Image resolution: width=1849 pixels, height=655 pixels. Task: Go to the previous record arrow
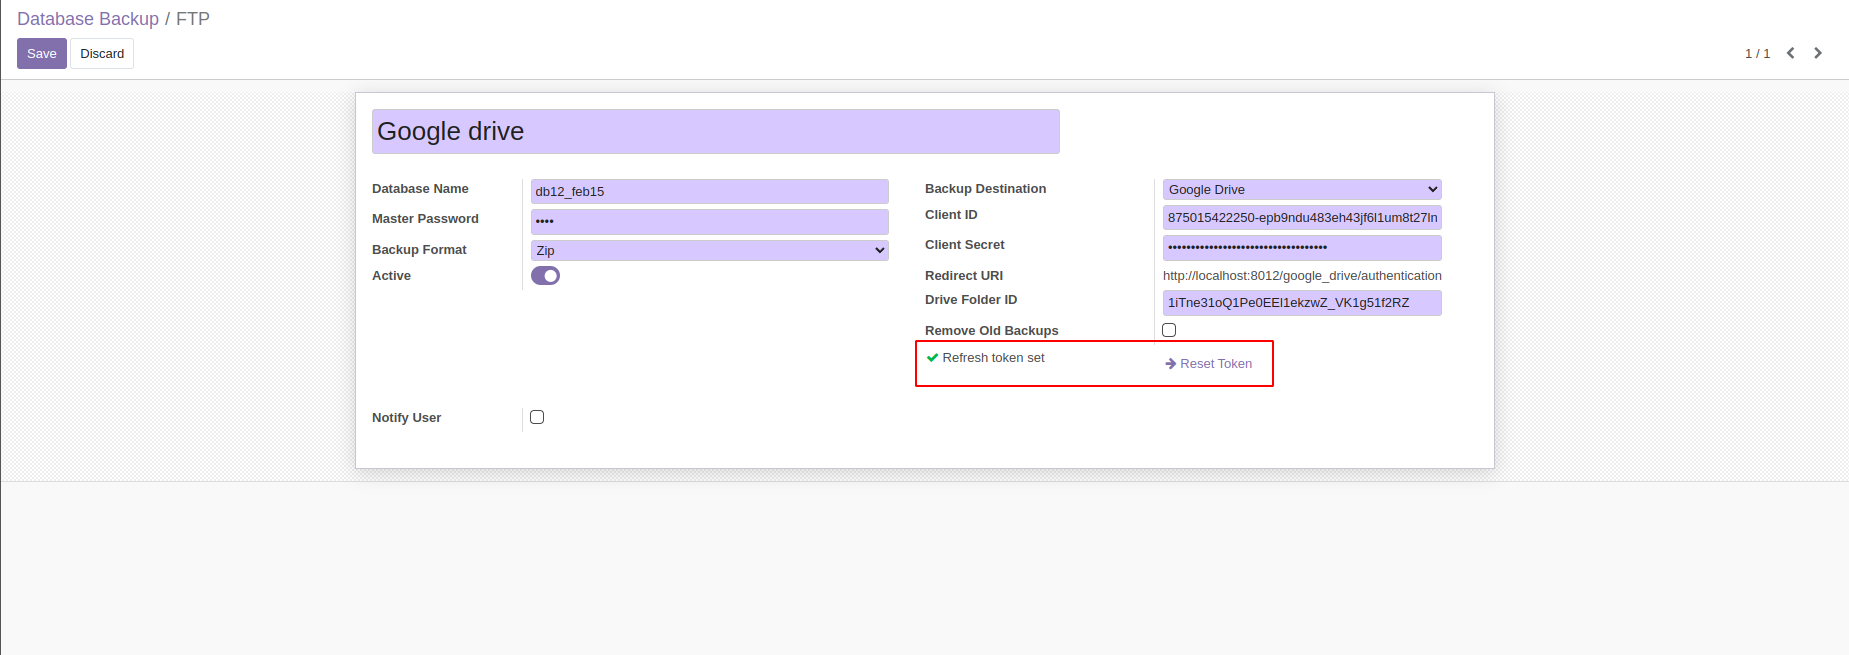[1791, 53]
